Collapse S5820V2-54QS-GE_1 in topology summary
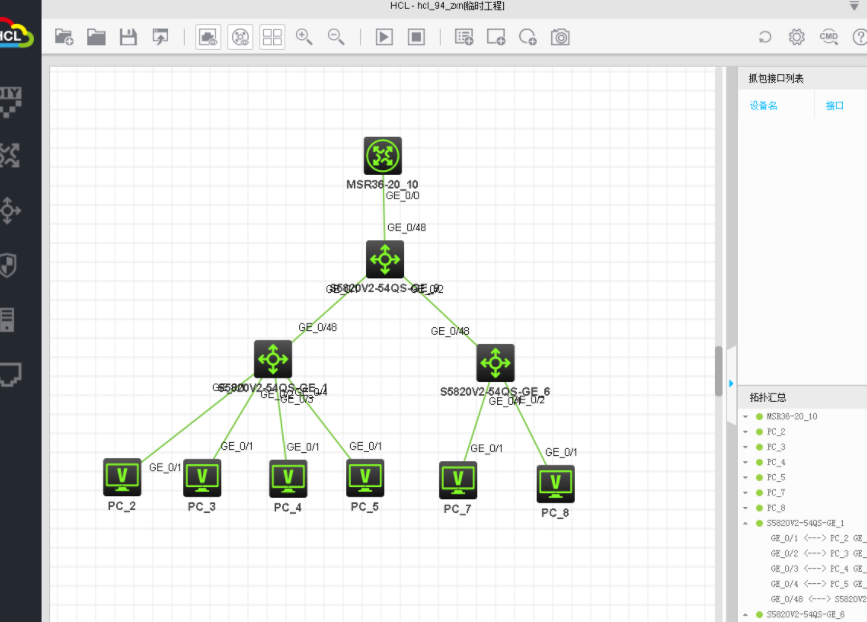The height and width of the screenshot is (622, 867). pyautogui.click(x=745, y=523)
